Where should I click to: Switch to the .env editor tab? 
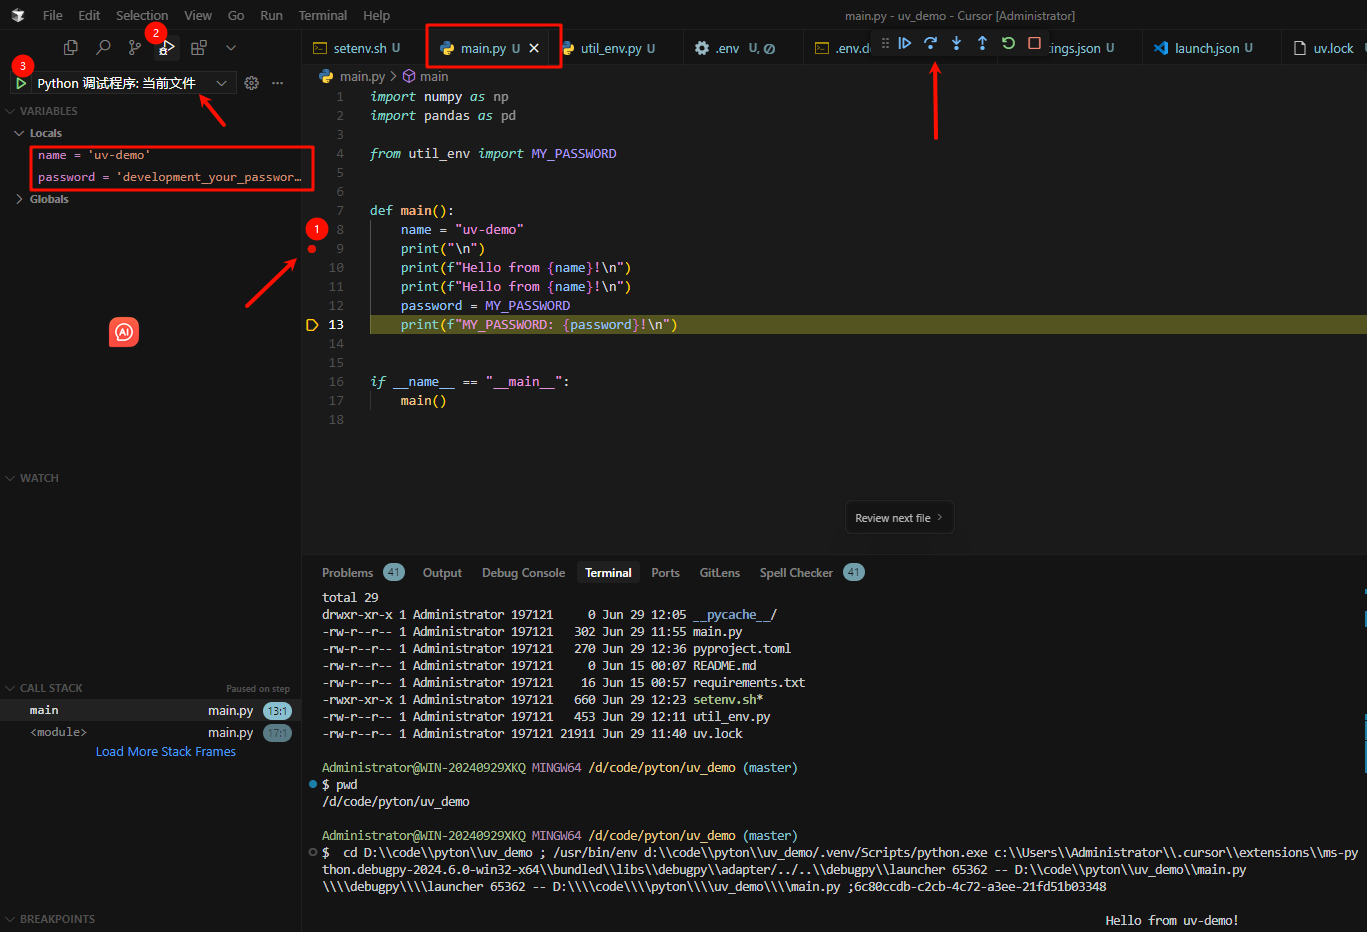[742, 48]
